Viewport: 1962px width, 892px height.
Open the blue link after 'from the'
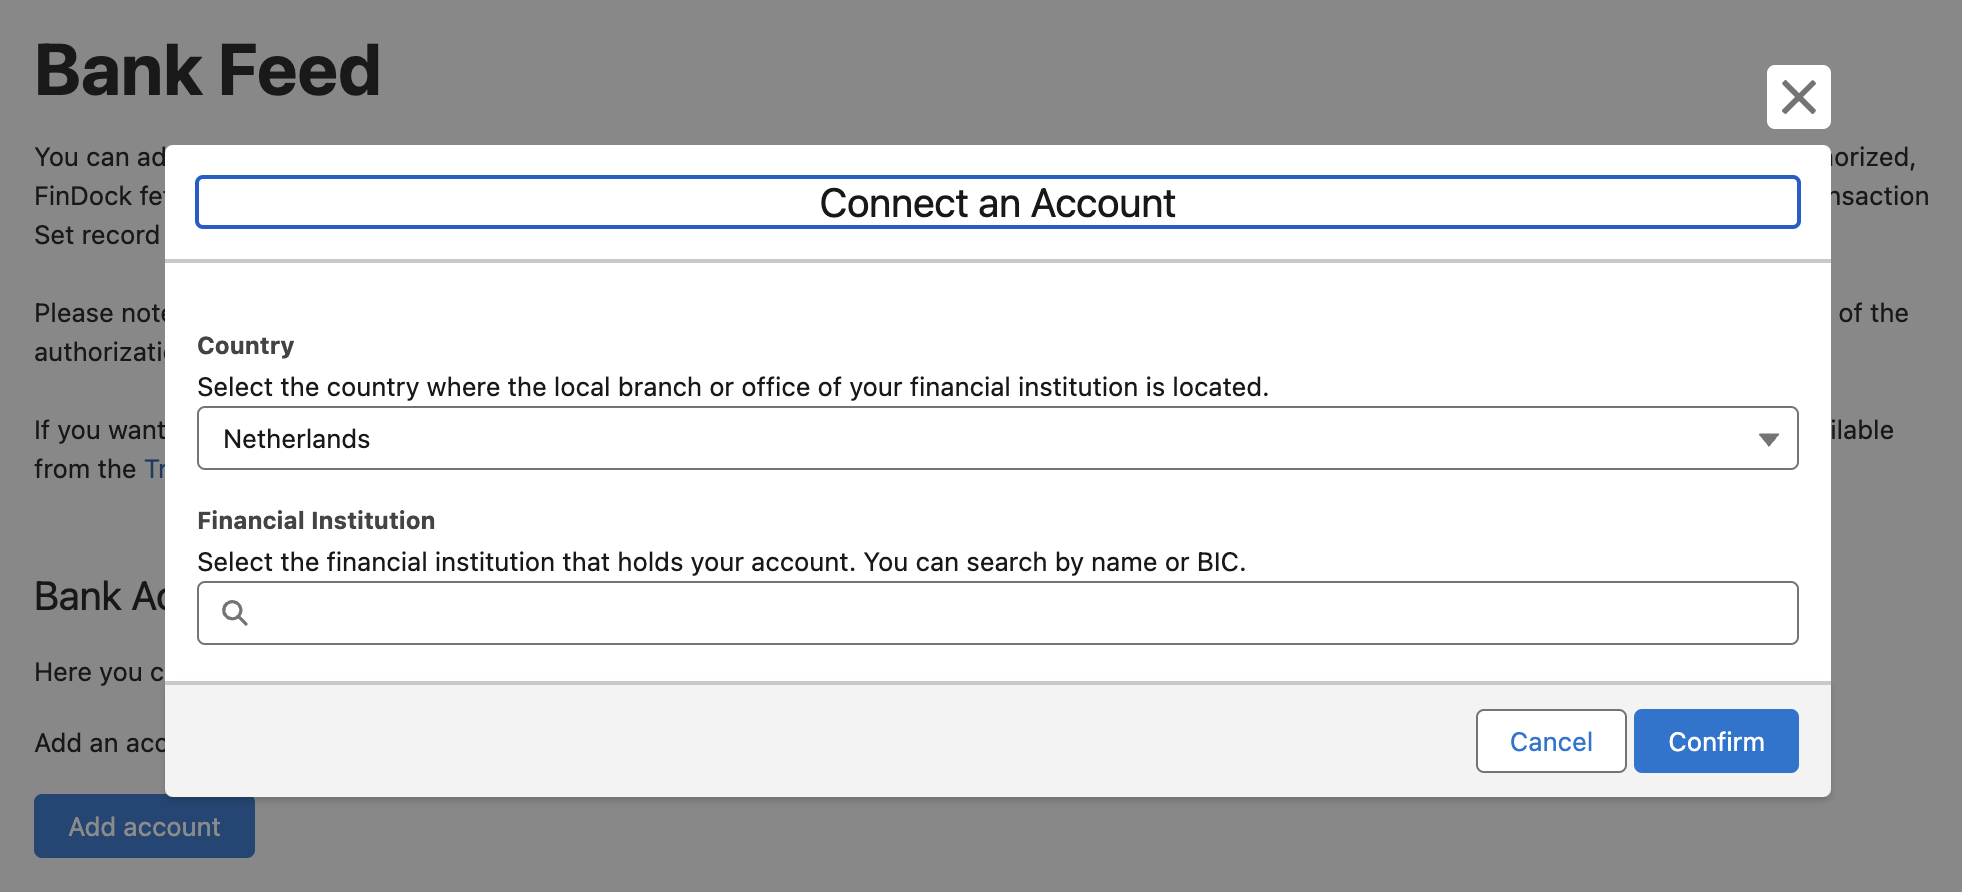tap(155, 469)
